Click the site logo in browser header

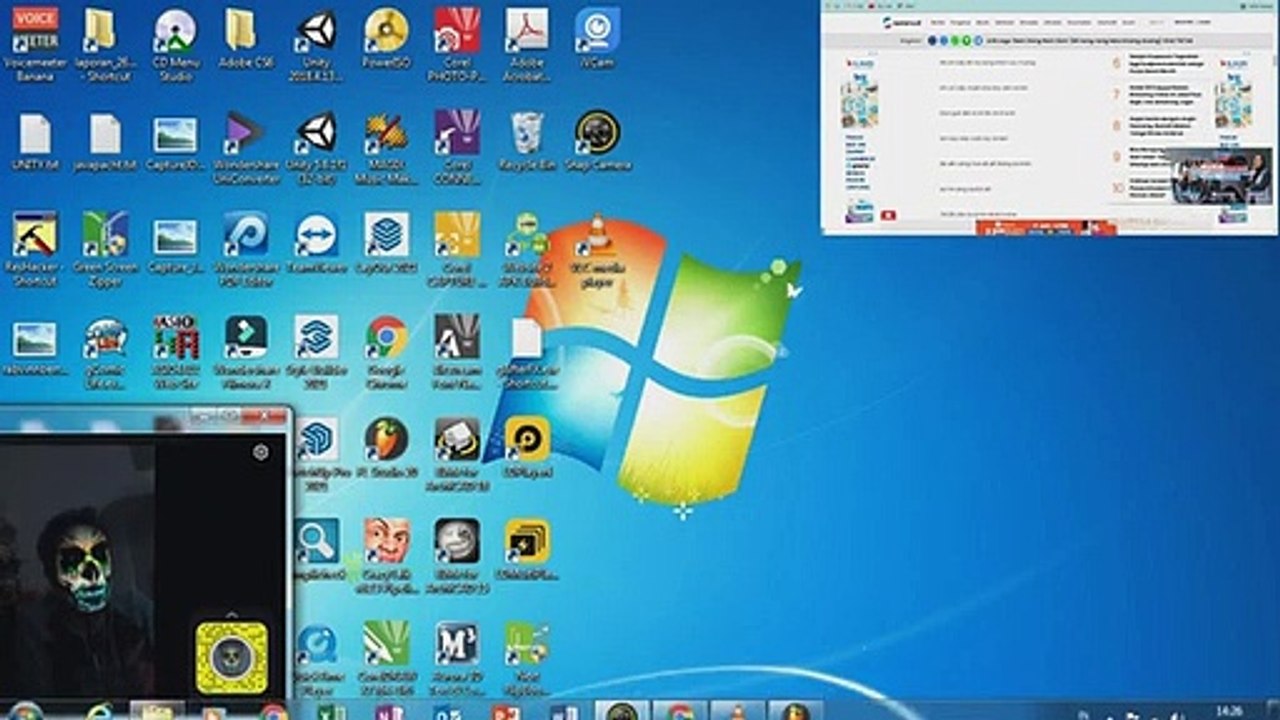click(902, 22)
